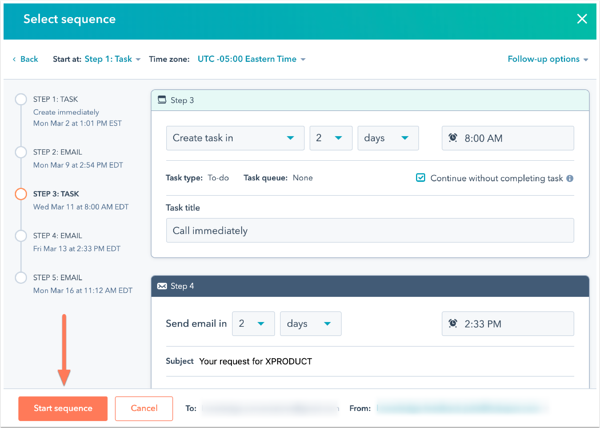Open the Create task in dropdown
This screenshot has height=428, width=600.
click(x=235, y=138)
